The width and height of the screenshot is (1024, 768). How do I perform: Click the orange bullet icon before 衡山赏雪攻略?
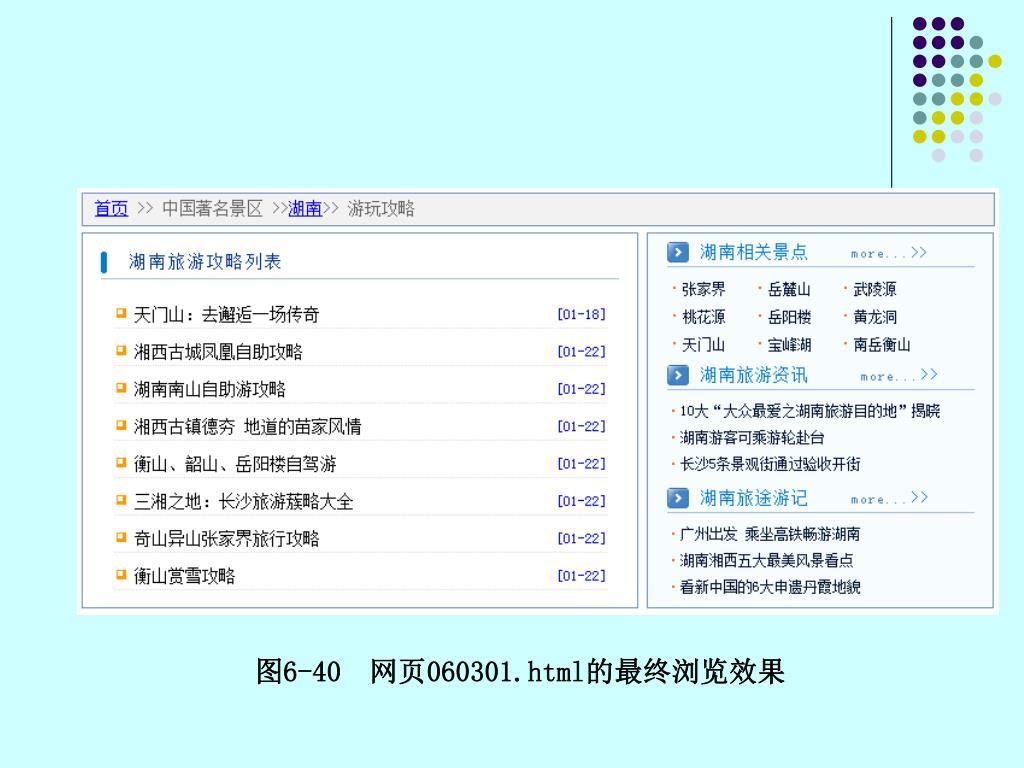[121, 575]
